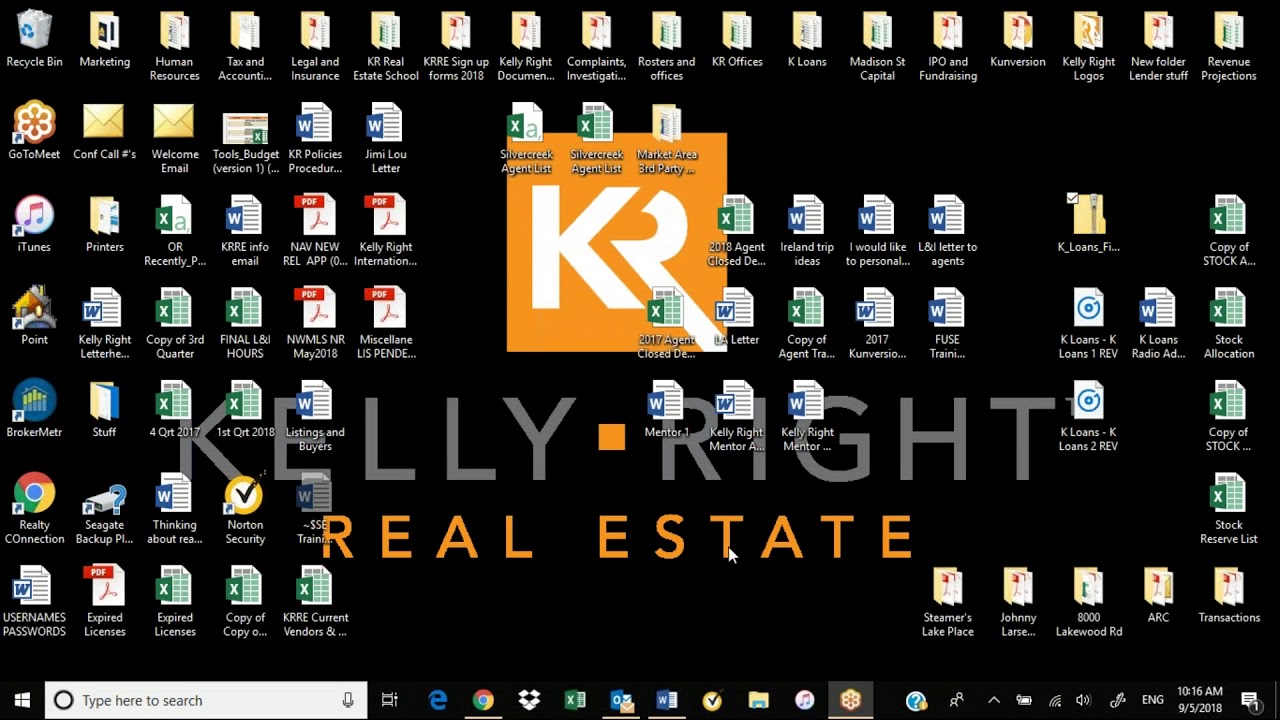
Task: Open the K_Loans_Fi zip archive
Action: tap(1088, 225)
